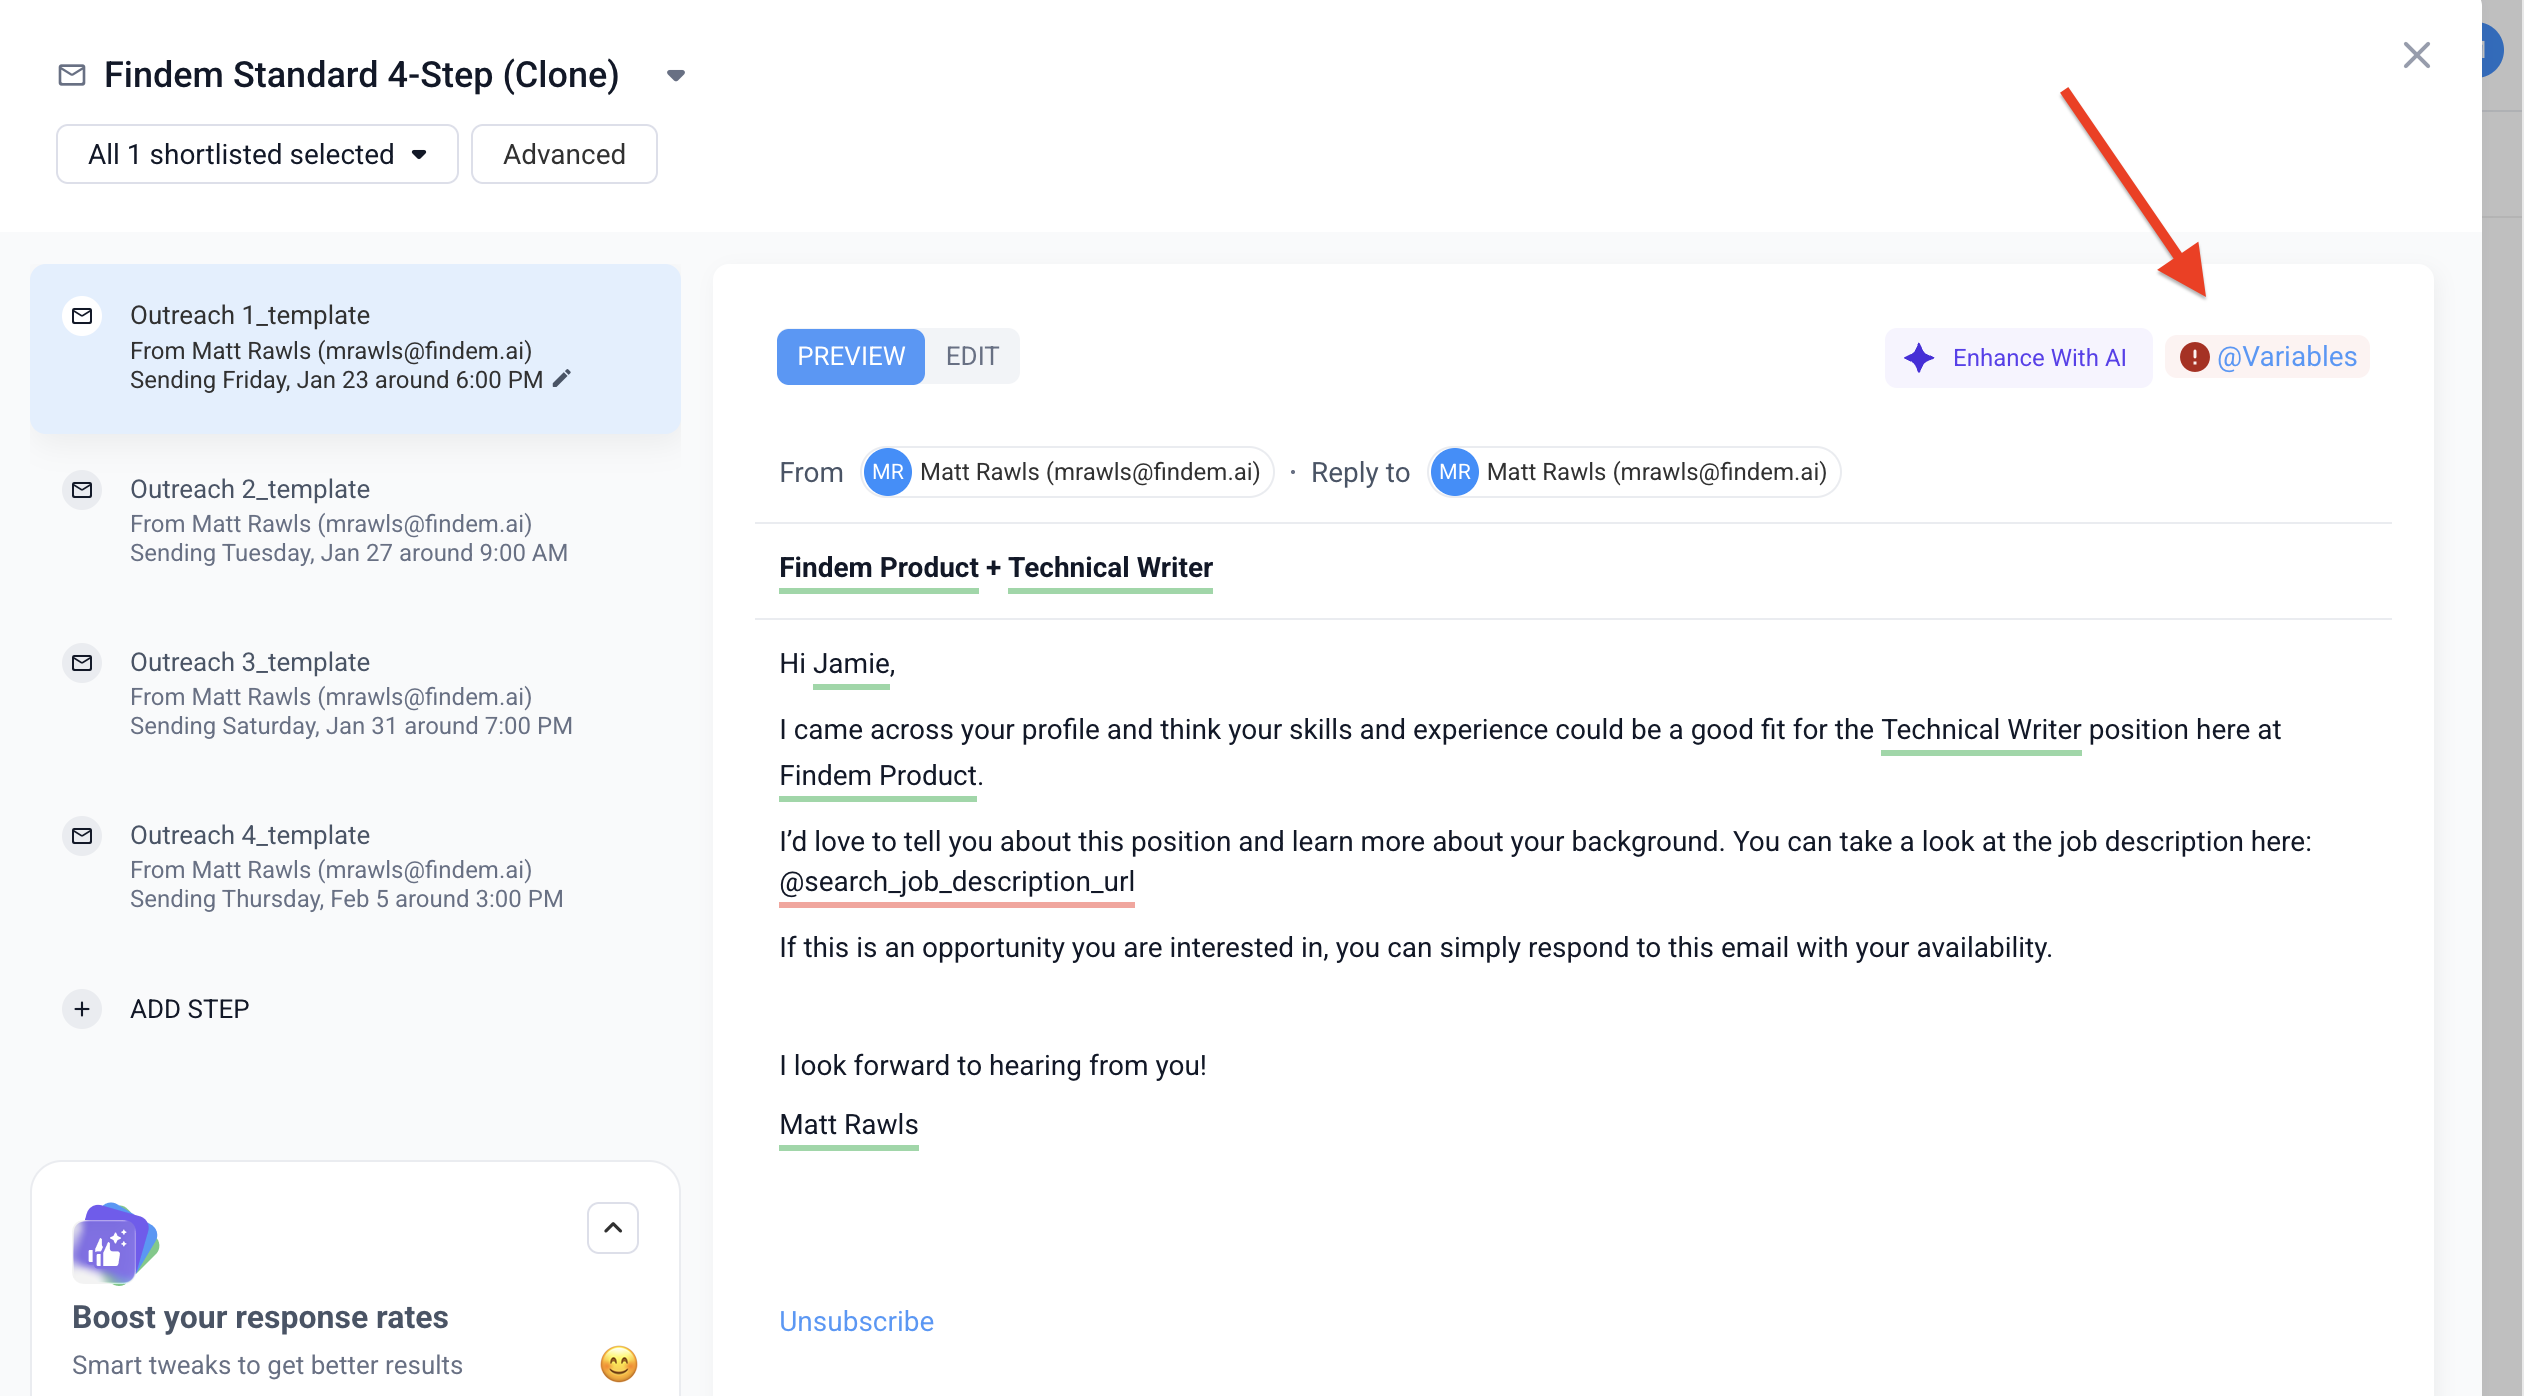Close the campaign dialog with the X
The image size is (2524, 1396).
[2416, 55]
